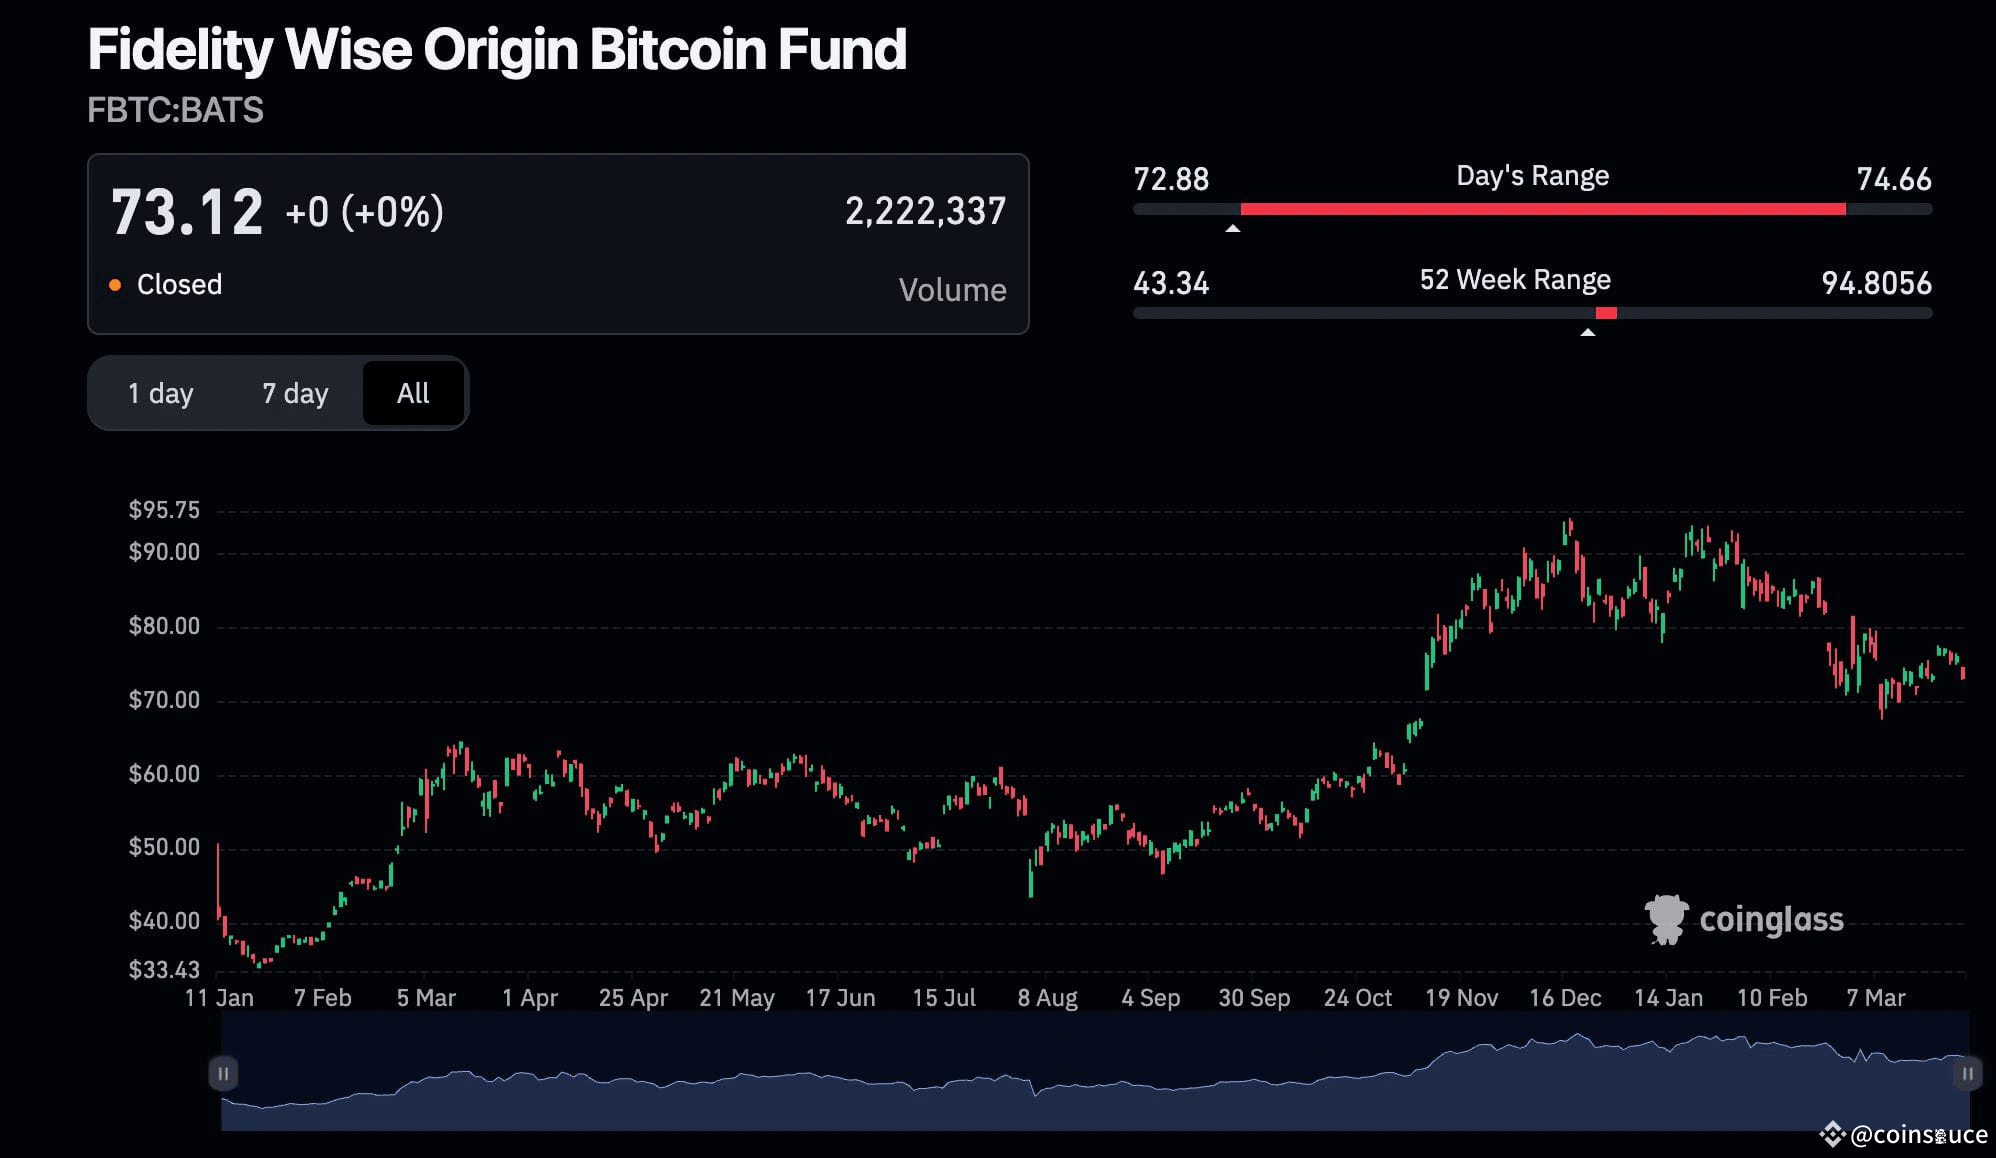Click the red marker on the 52 Week Range track
Viewport: 1996px width, 1158px height.
(1606, 312)
